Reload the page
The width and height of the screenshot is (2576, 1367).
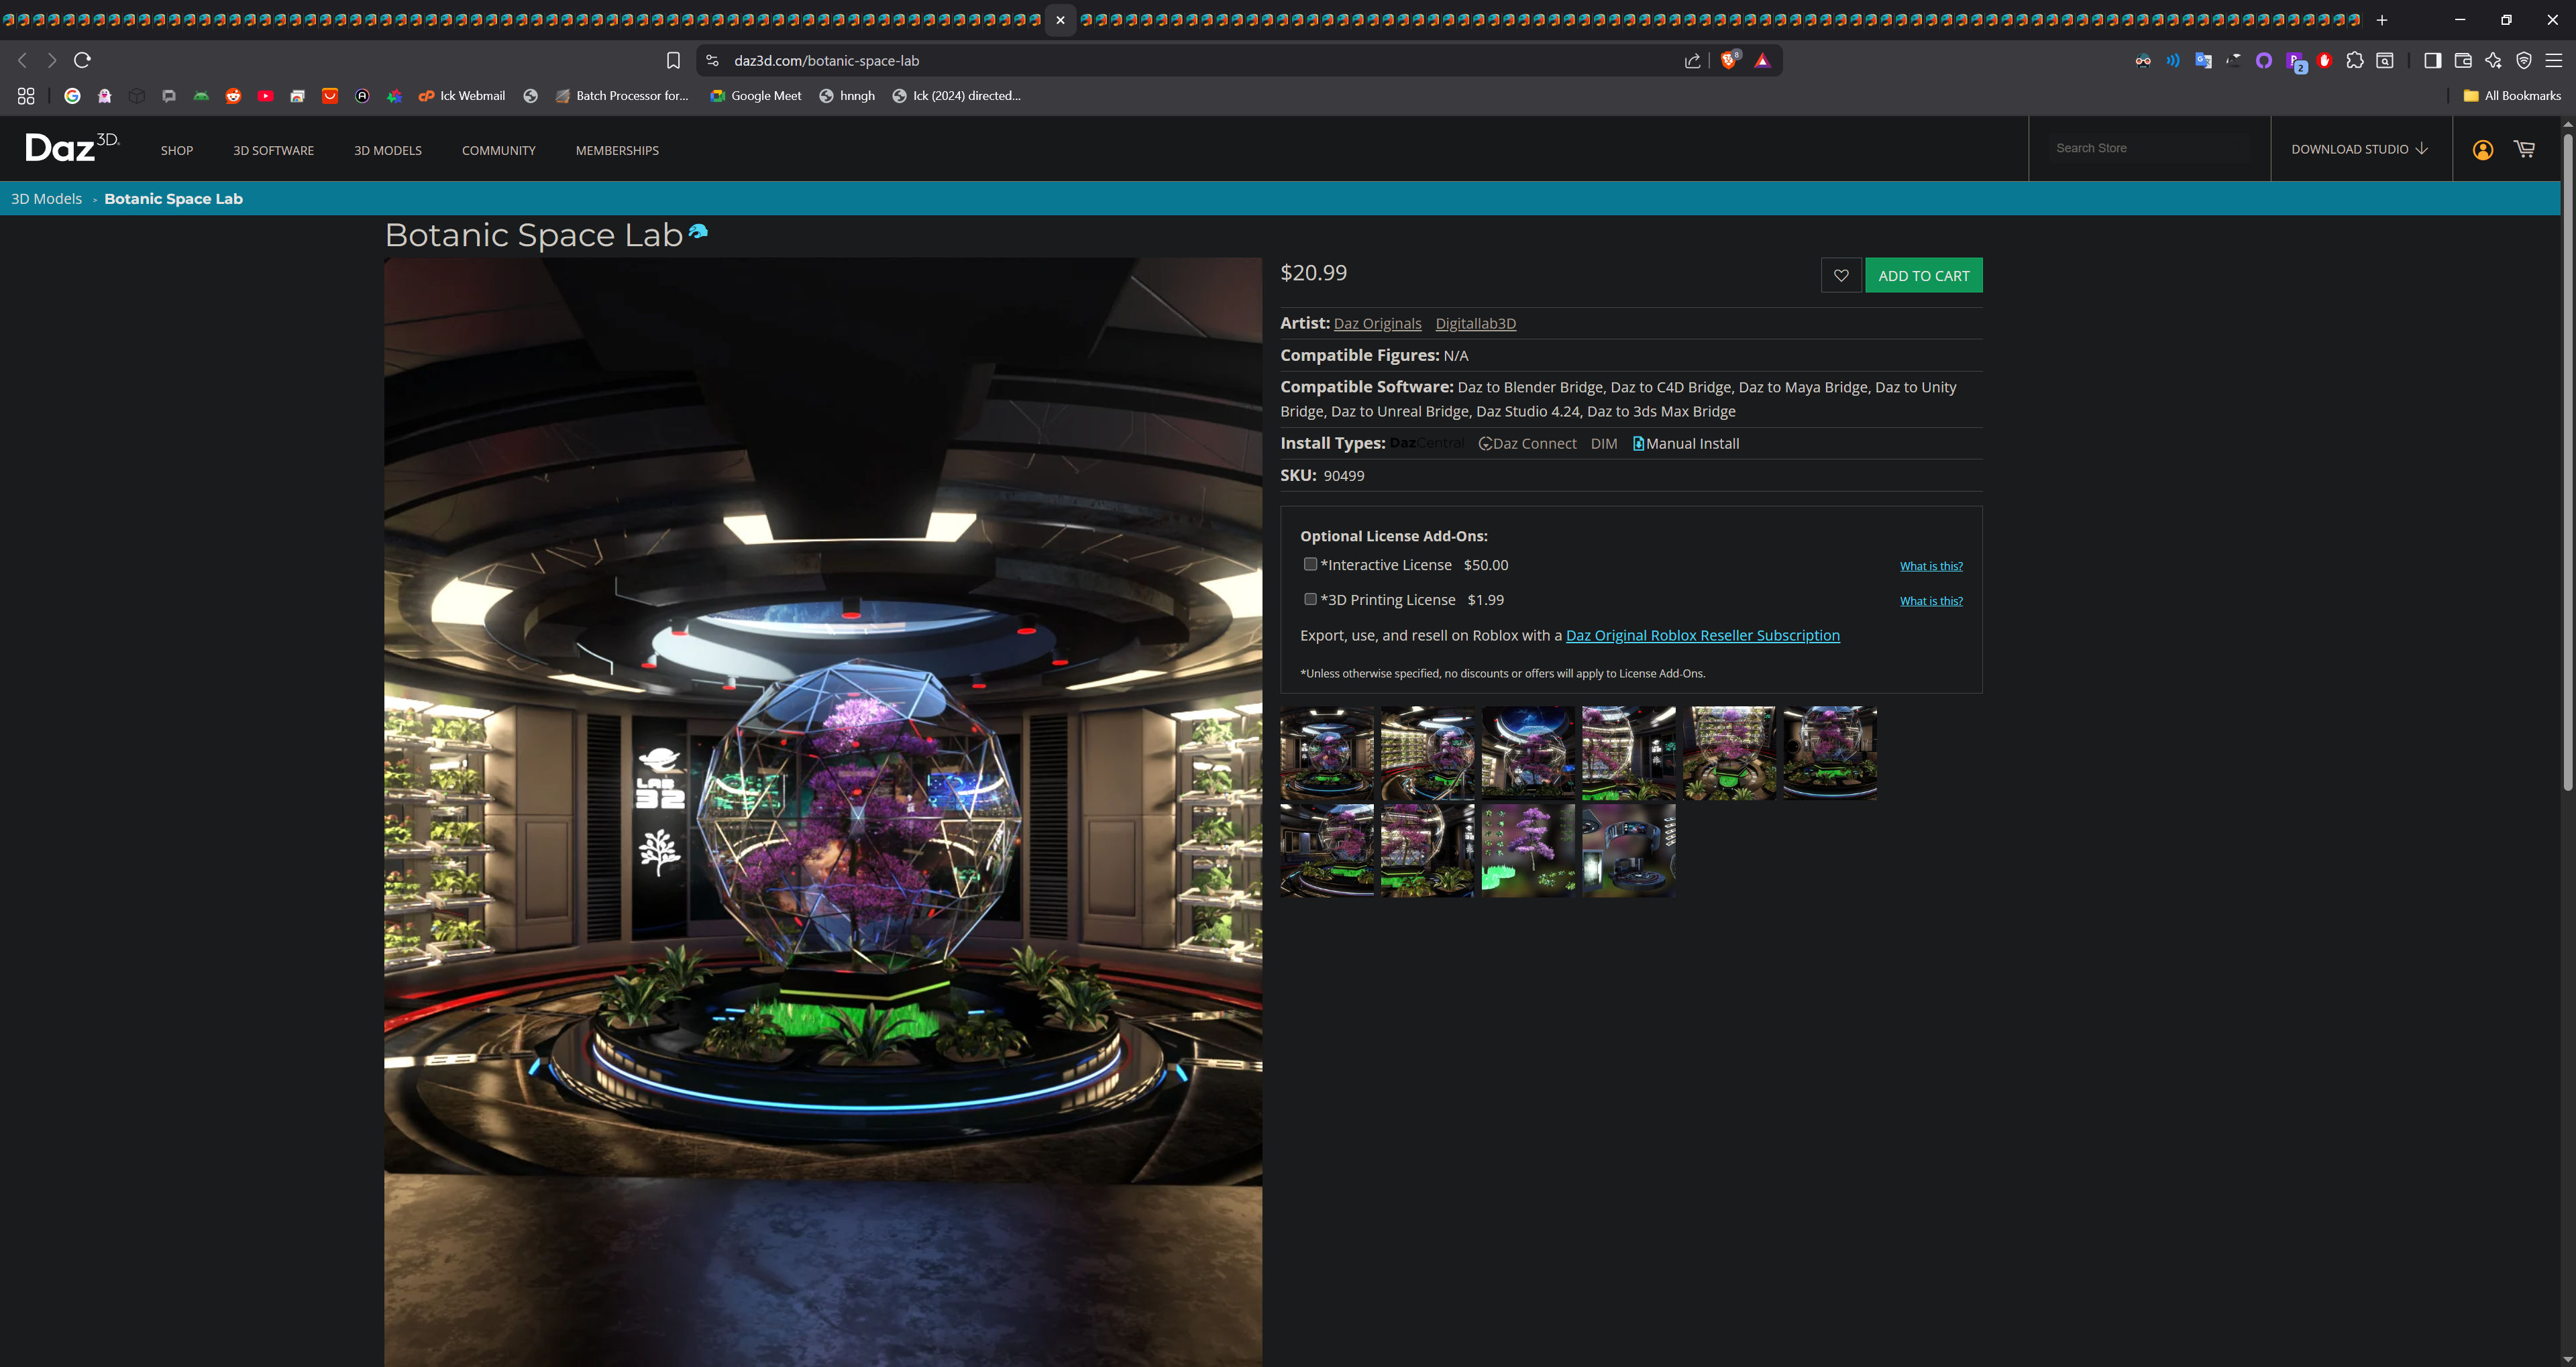tap(83, 60)
